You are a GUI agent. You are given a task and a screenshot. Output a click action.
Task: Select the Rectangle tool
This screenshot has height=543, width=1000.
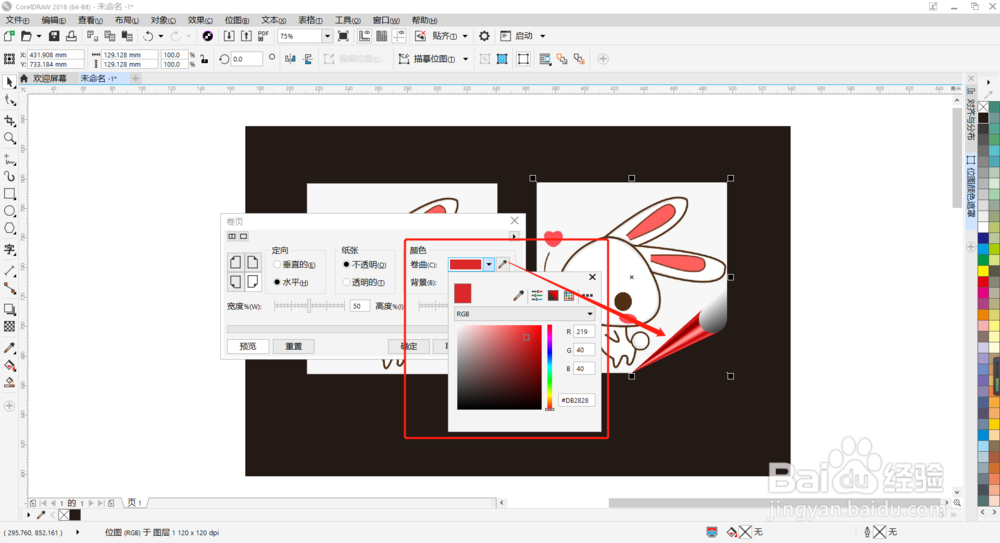tap(10, 193)
